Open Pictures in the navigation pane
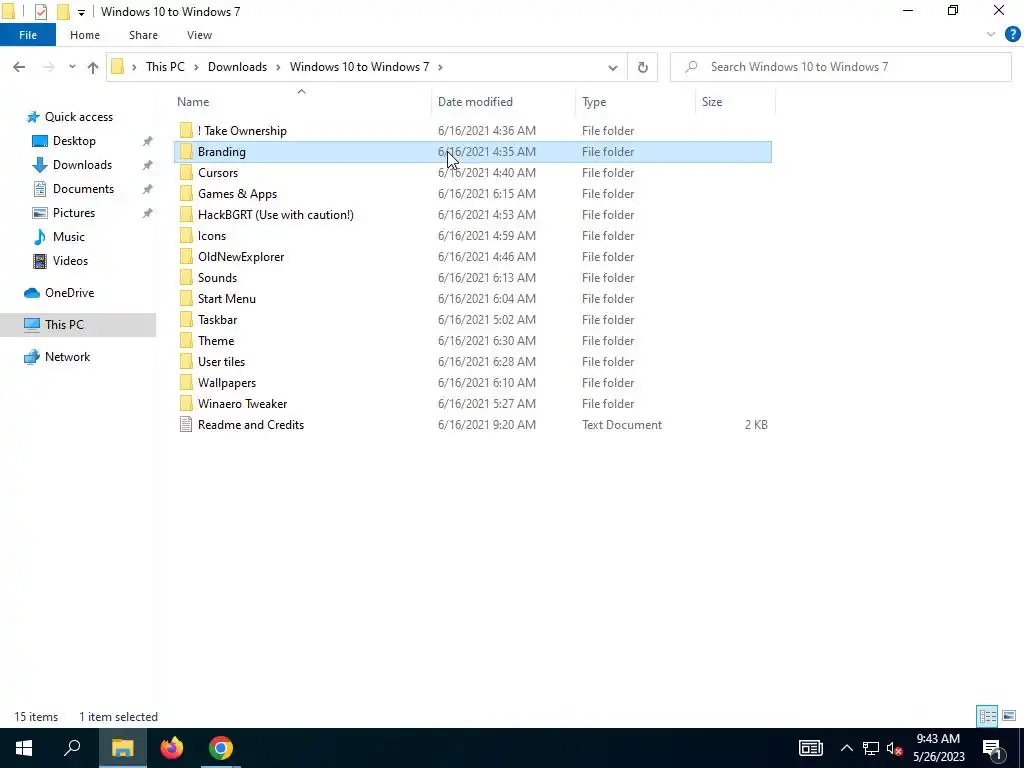Screen dimensions: 1024x768 pos(73,213)
